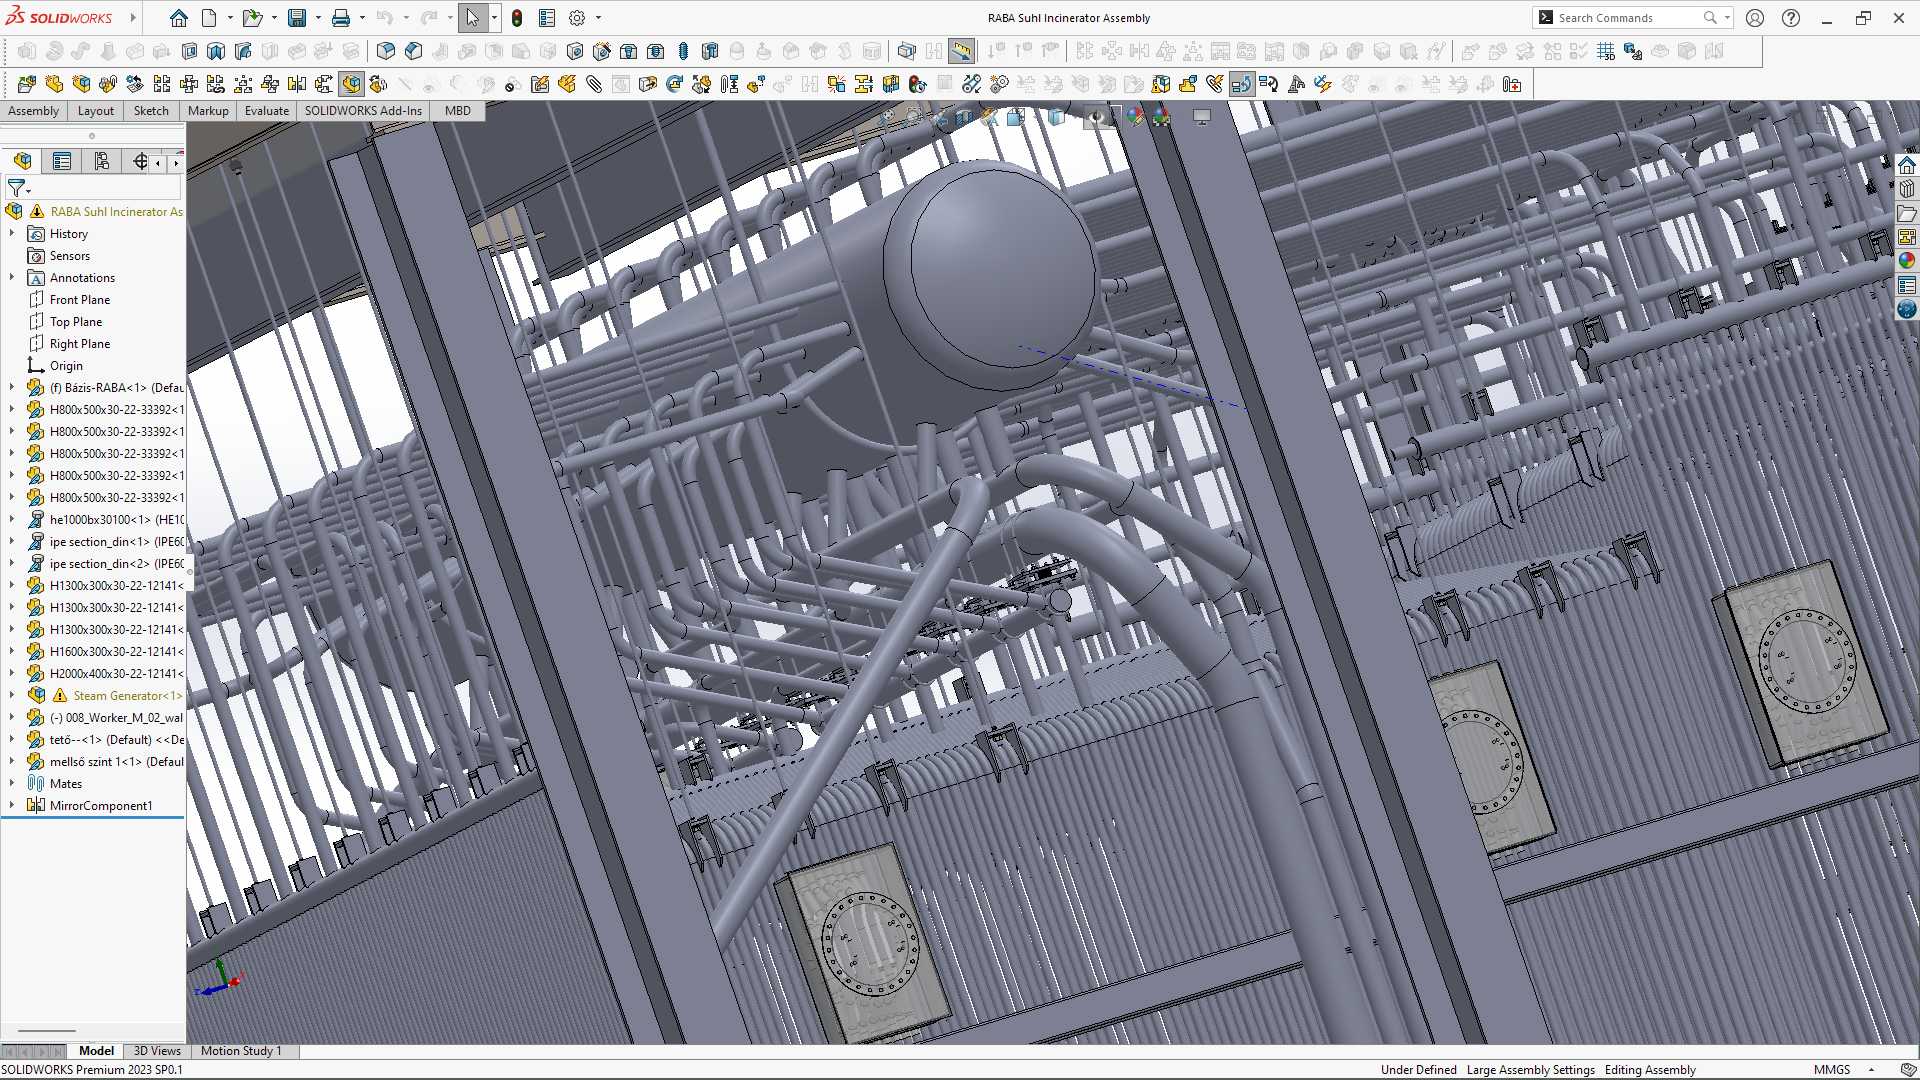Click the Rebuild traffic light icon
This screenshot has height=1080, width=1920.
click(517, 18)
